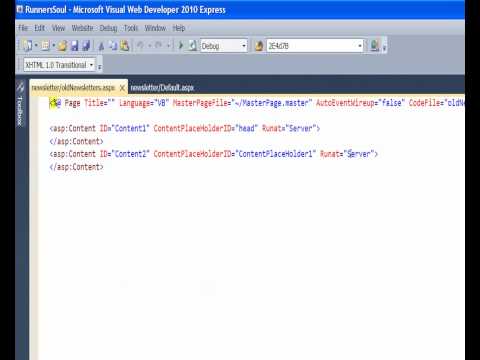Click the asp:Content ID="Content1" line

pos(185,128)
